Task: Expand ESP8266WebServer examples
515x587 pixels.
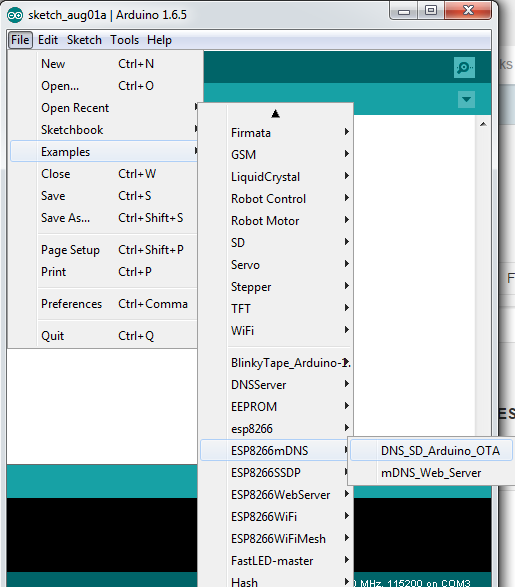Action: point(276,495)
